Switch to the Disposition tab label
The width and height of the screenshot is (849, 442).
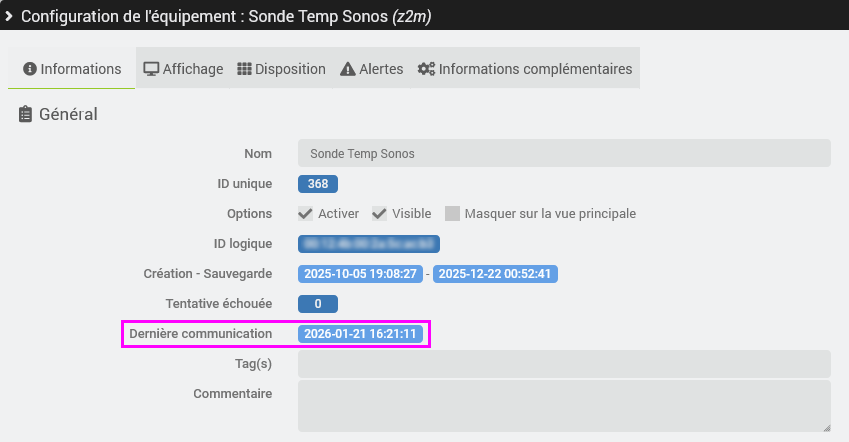(290, 69)
